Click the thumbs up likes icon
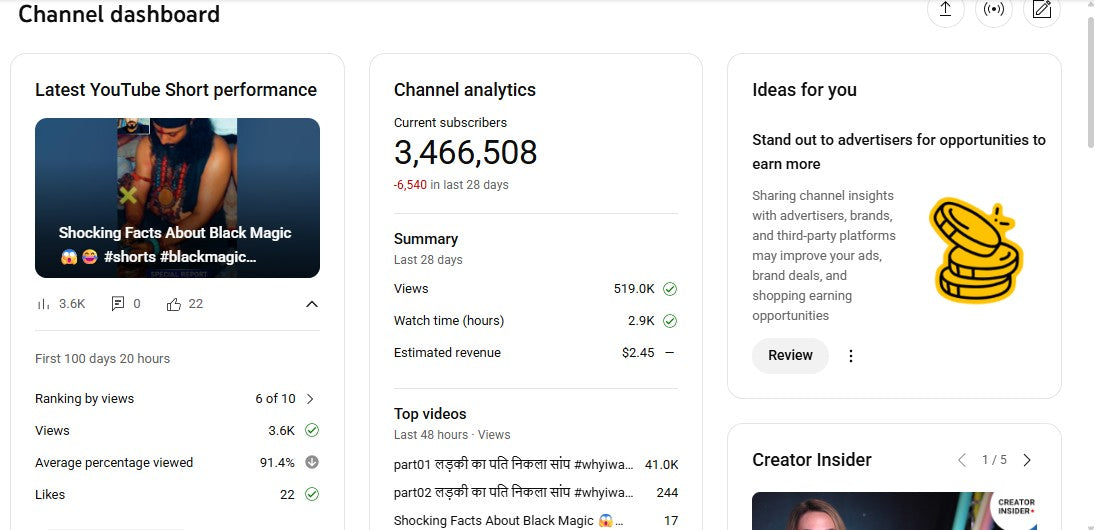This screenshot has width=1095, height=530. point(174,304)
